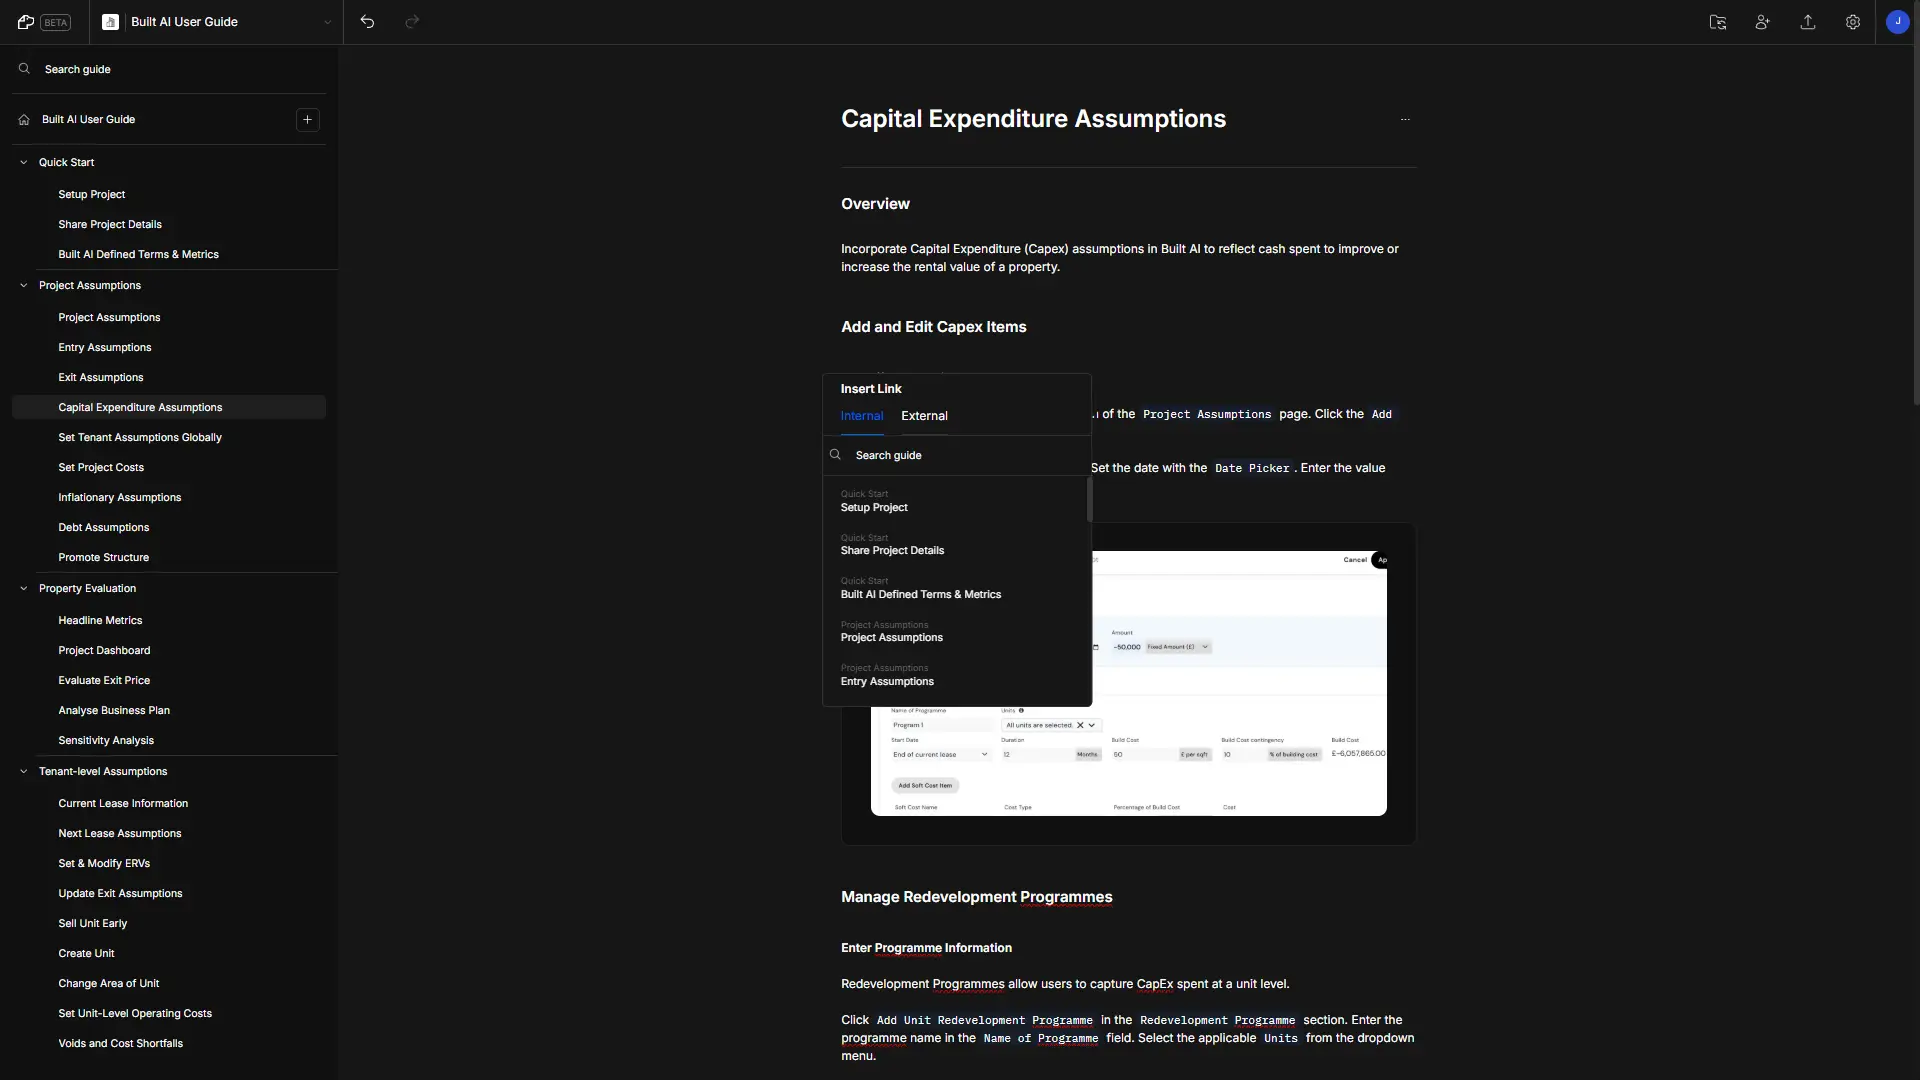Viewport: 1920px width, 1080px height.
Task: Click the Manage Redevelopment Programmes heading
Action: coord(976,897)
